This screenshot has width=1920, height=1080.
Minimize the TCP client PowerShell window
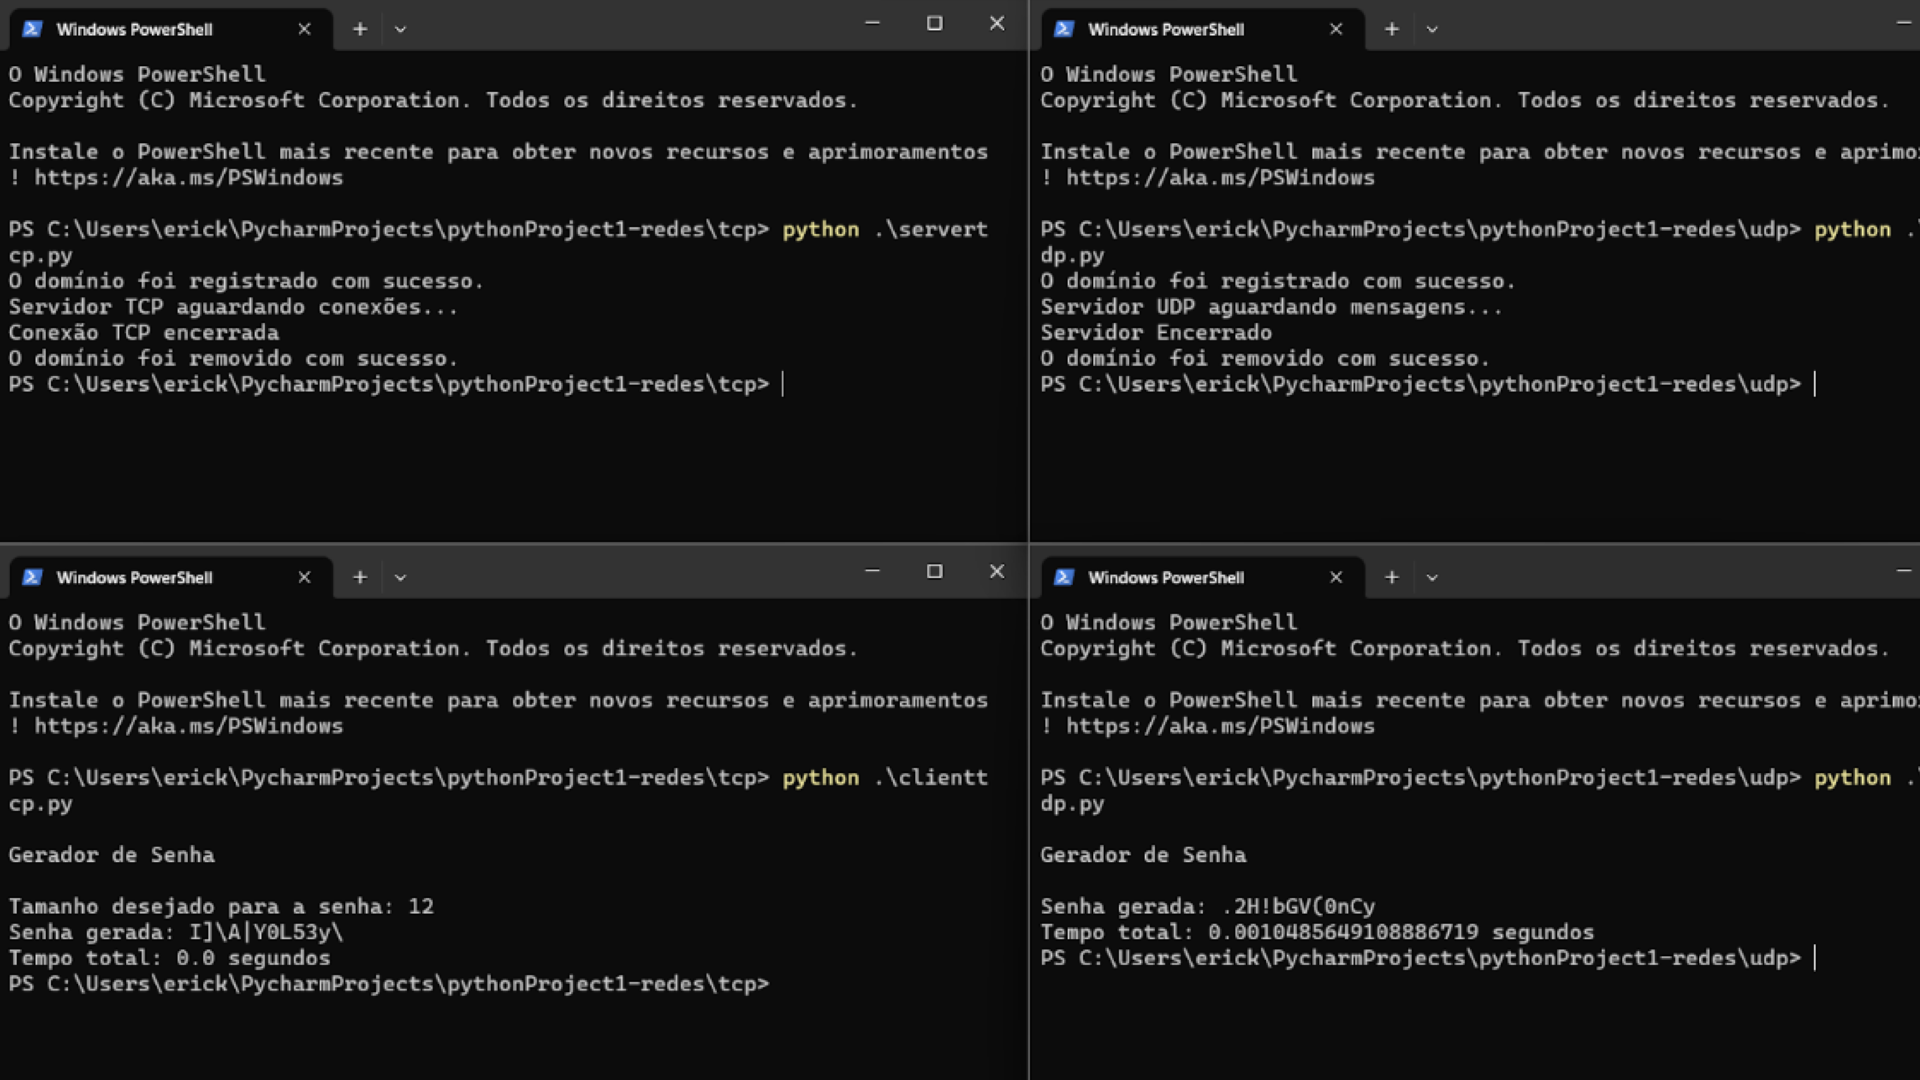(x=872, y=571)
